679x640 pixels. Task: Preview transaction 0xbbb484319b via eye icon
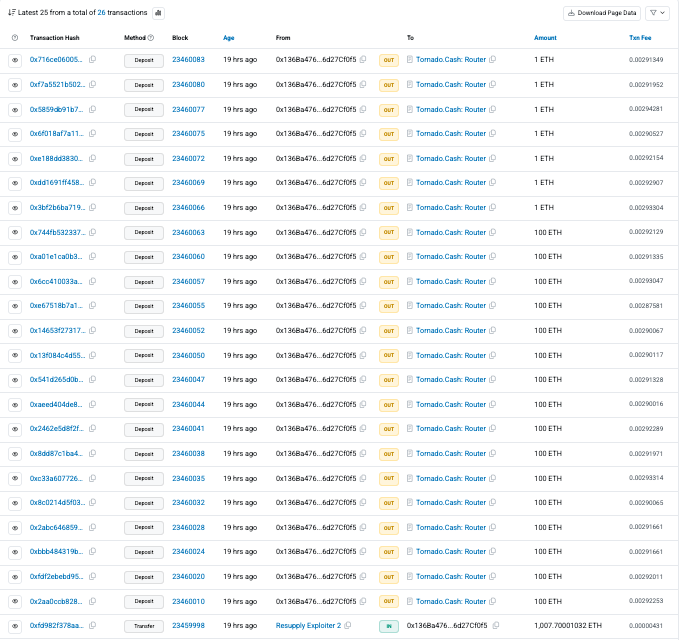(x=15, y=552)
